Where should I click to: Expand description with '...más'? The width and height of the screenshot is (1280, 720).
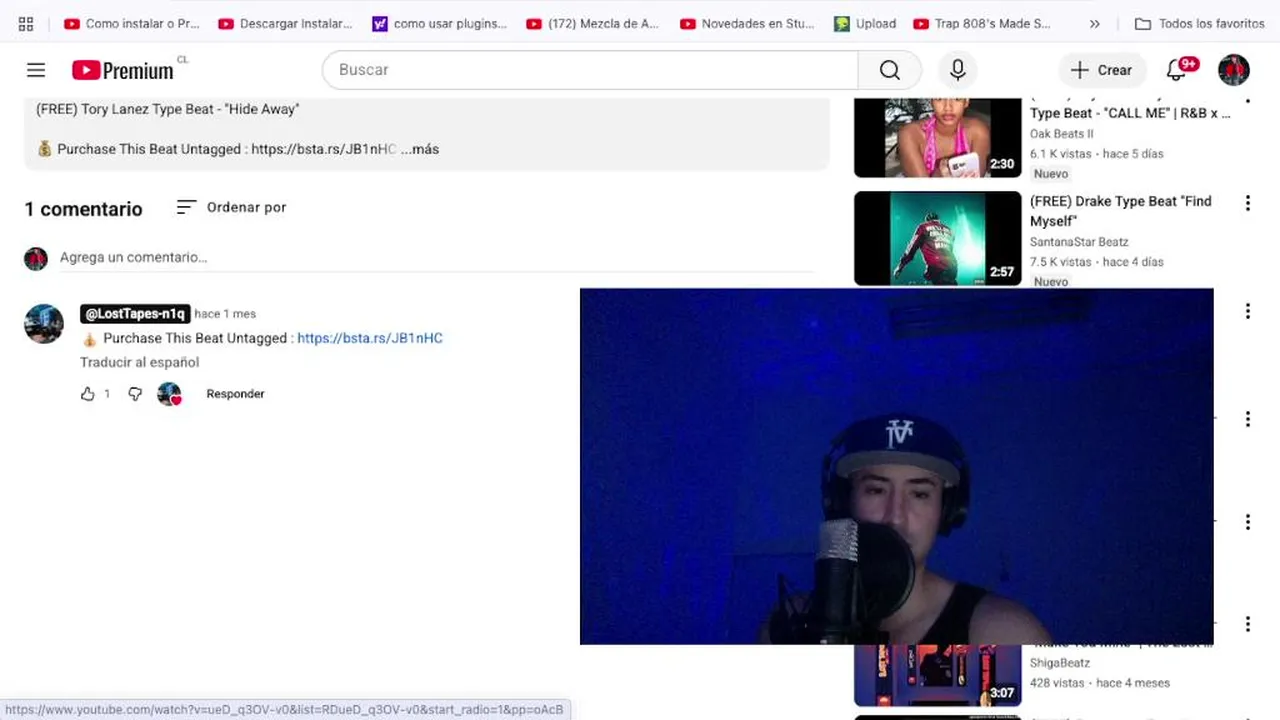click(x=420, y=149)
